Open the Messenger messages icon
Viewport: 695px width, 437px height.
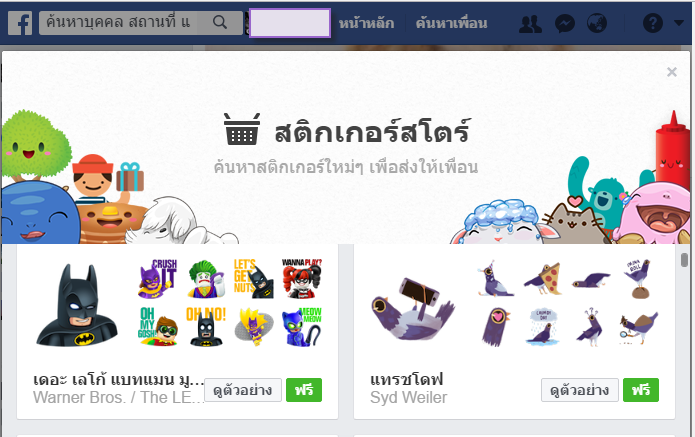tap(565, 23)
